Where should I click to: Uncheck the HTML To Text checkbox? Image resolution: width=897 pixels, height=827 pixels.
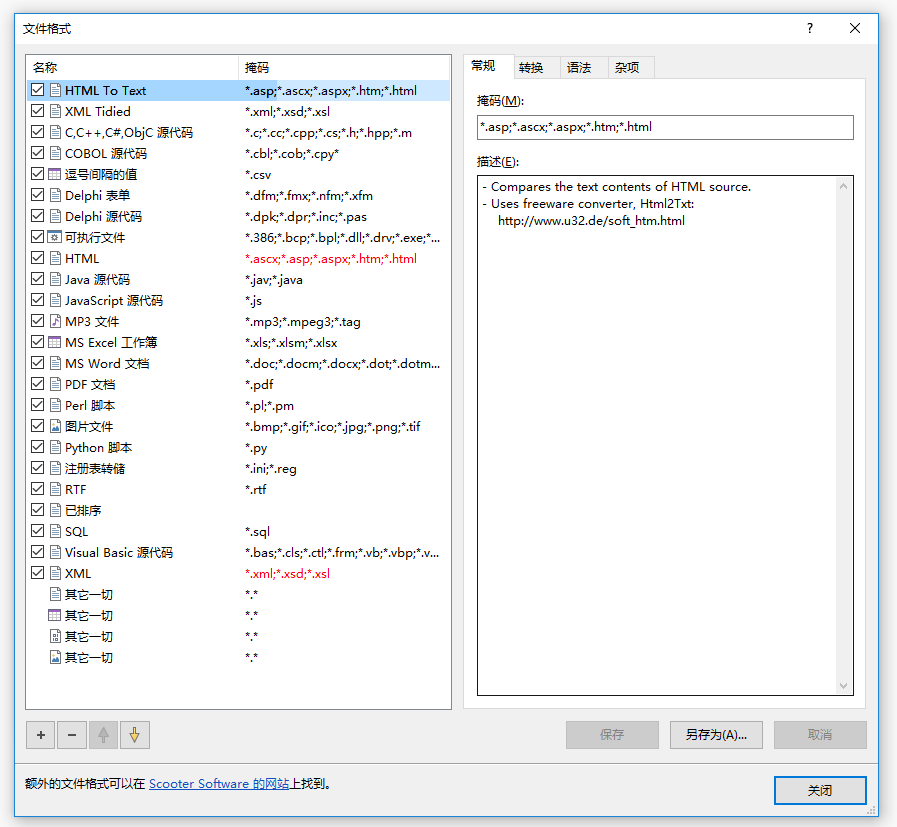38,90
